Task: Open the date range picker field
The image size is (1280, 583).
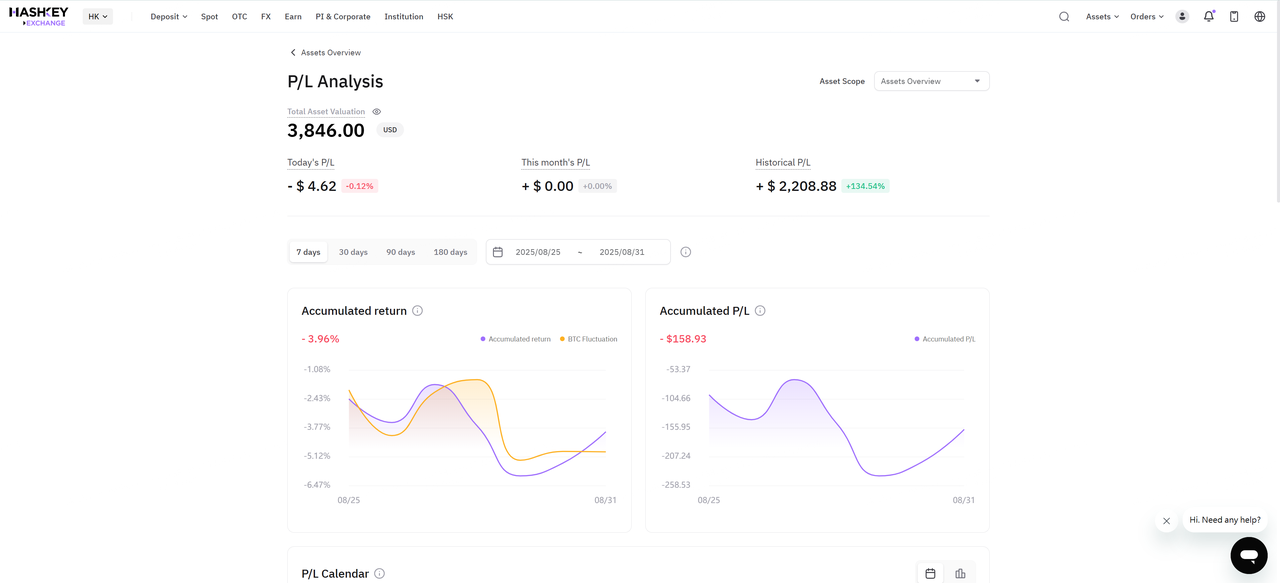Action: click(x=578, y=252)
